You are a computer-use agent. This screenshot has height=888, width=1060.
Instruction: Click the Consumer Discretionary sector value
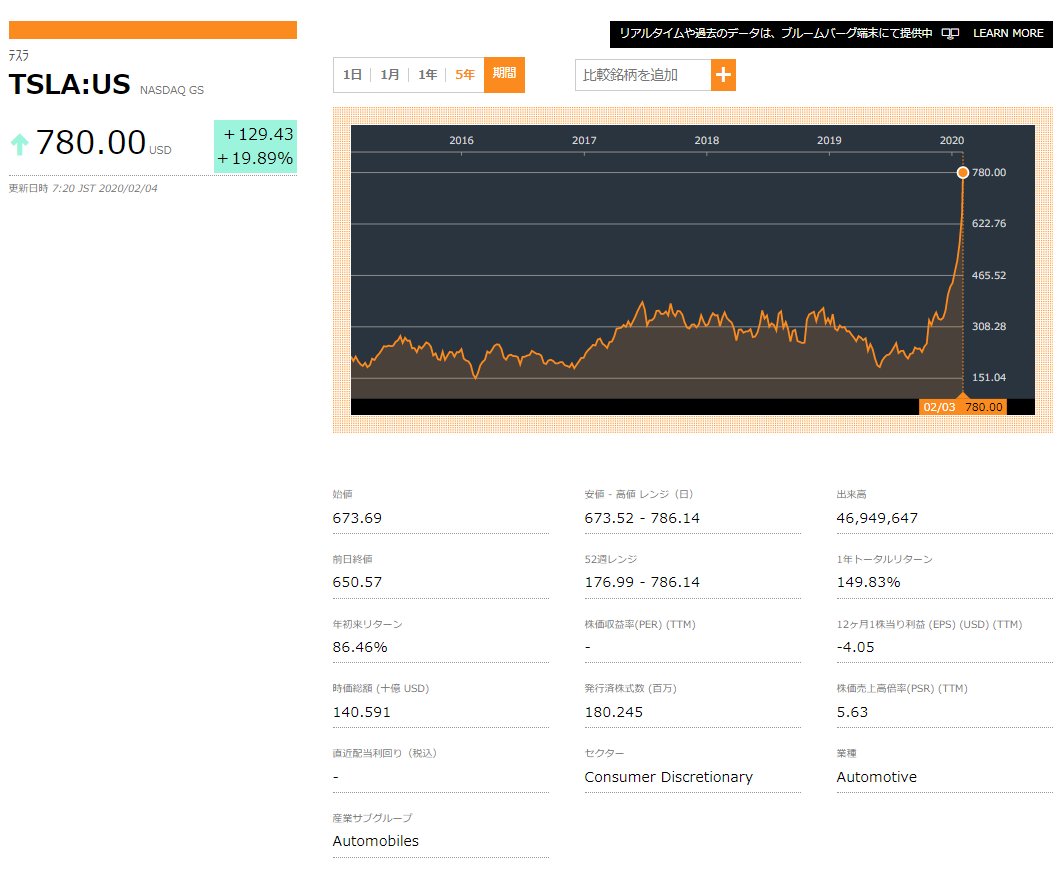coord(669,777)
